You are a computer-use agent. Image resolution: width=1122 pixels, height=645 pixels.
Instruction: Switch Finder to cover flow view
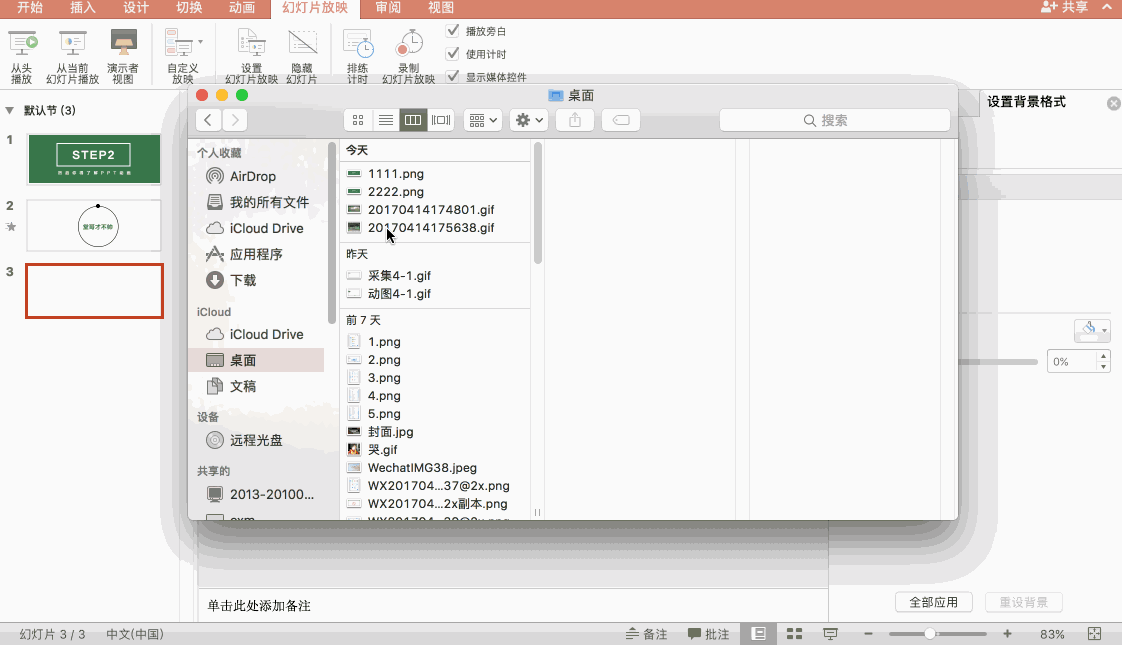tap(441, 120)
